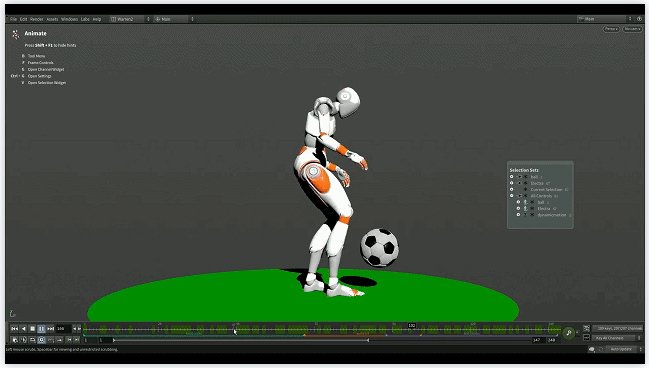Toggle the highlighted icon in lower playbar row
Screen dimensions: 649x368
point(41,340)
